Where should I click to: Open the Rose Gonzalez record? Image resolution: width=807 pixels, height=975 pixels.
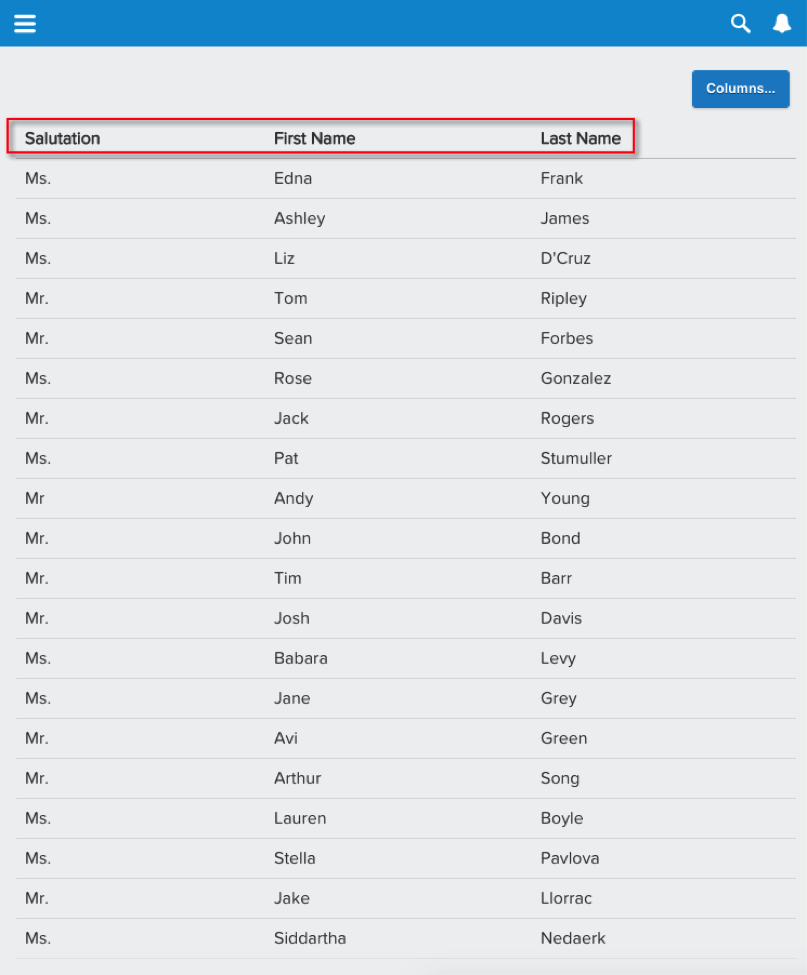[x=406, y=379]
